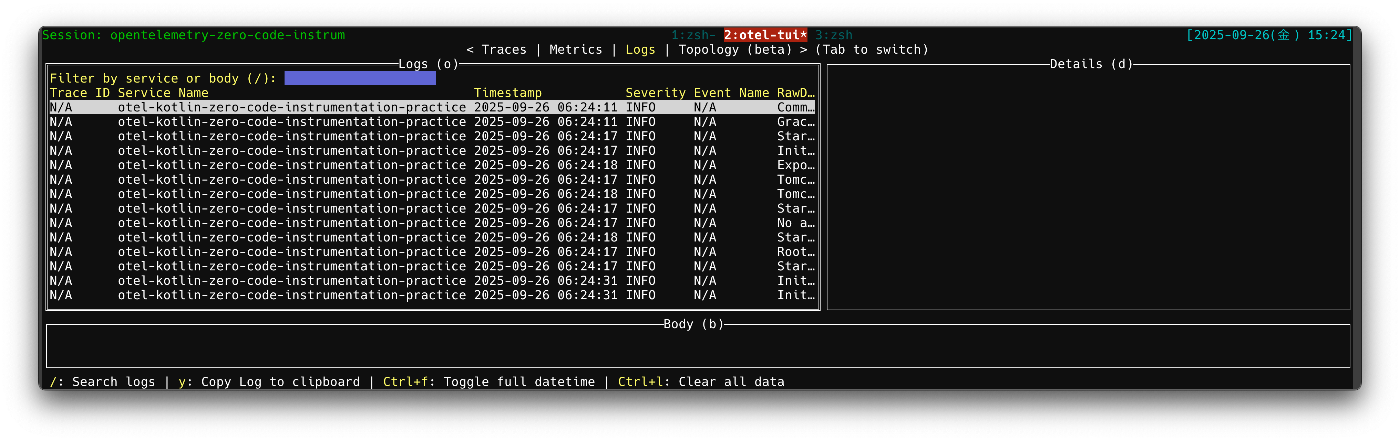Click the timestamp in the 'Root…' row

coord(546,252)
